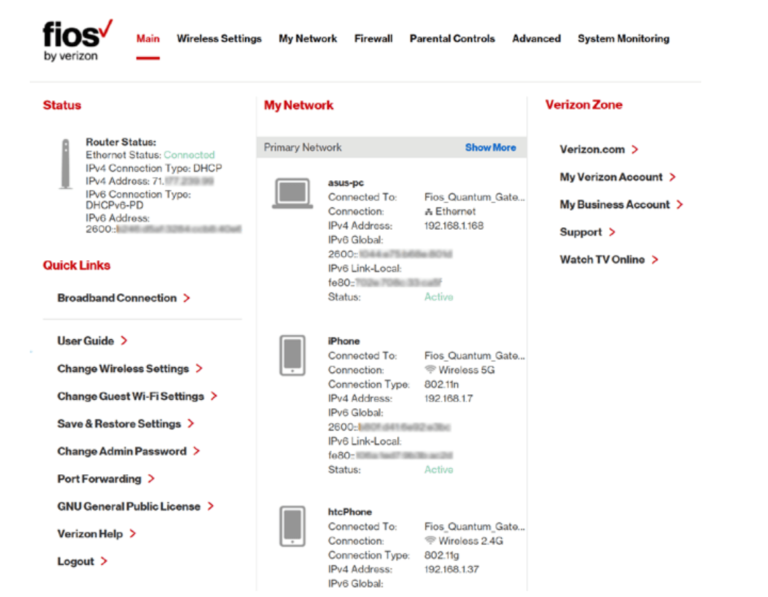Click the arrow beside Logout
This screenshot has height=597, width=768.
click(104, 561)
